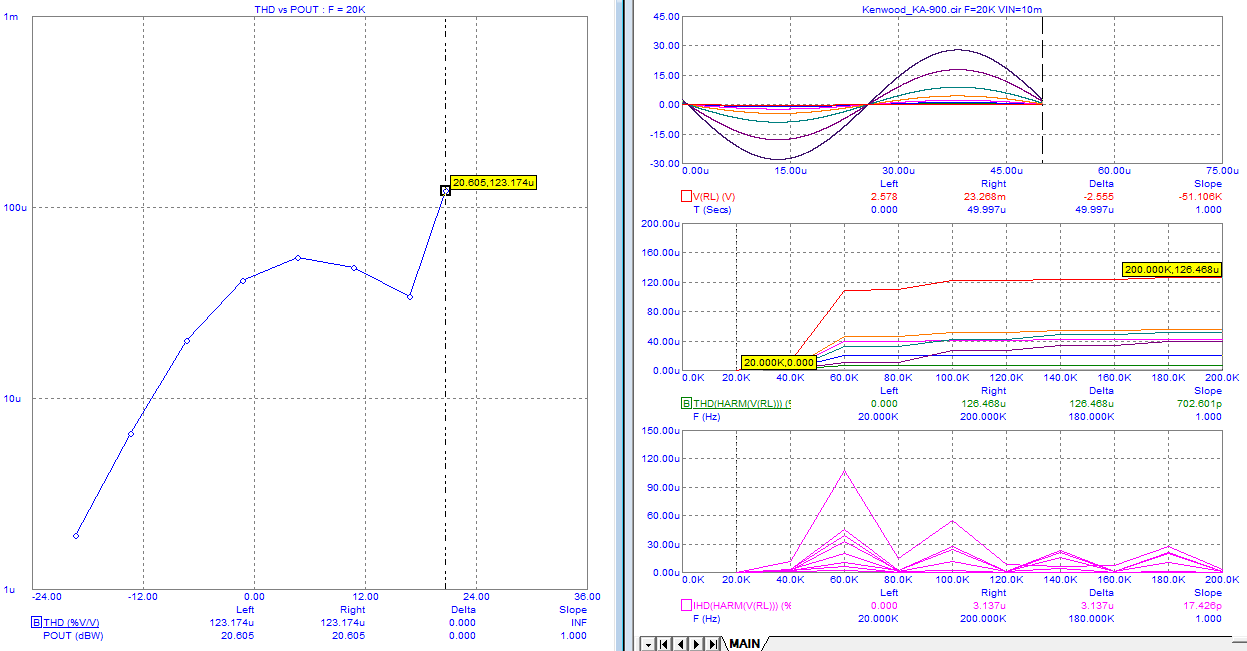Click the 23.268m right cursor value

coord(986,197)
